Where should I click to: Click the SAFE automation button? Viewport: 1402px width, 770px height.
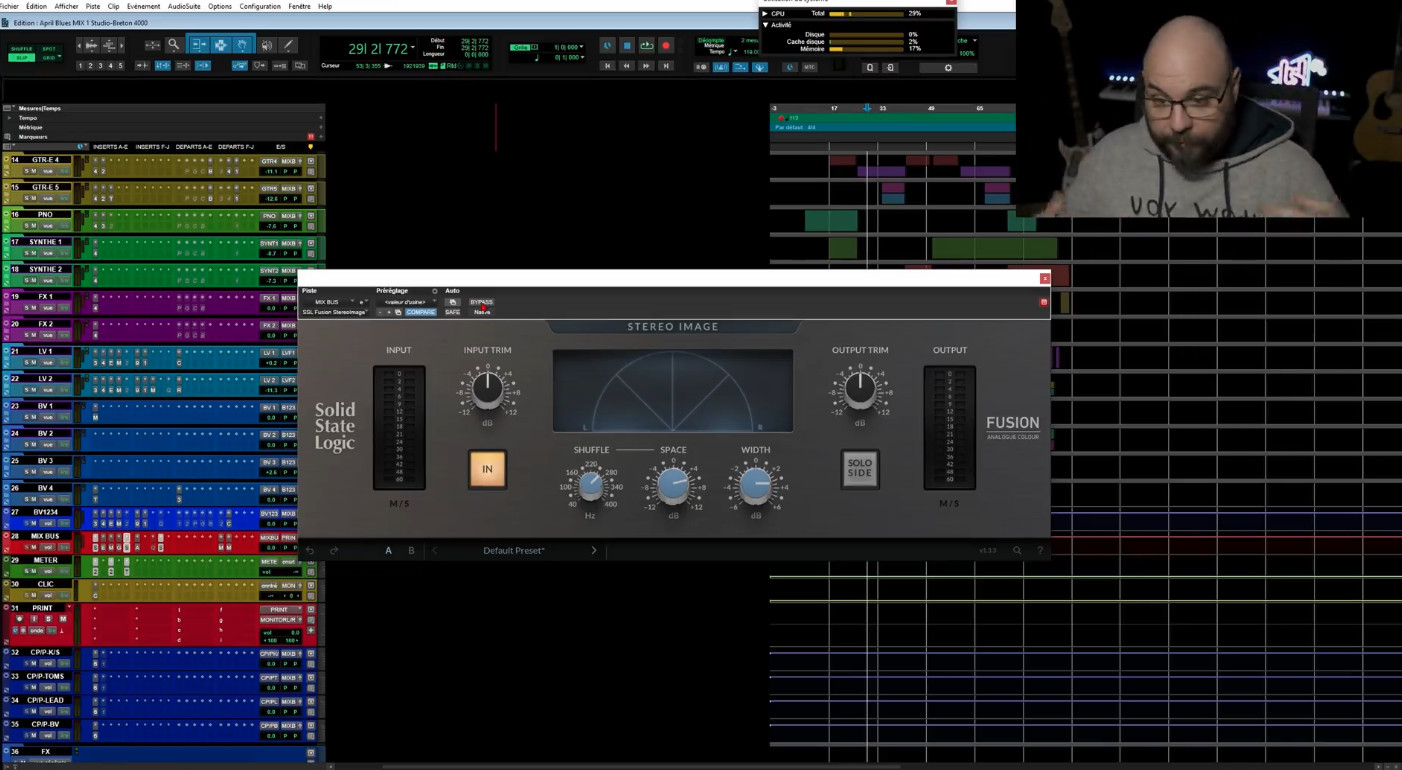(x=452, y=312)
